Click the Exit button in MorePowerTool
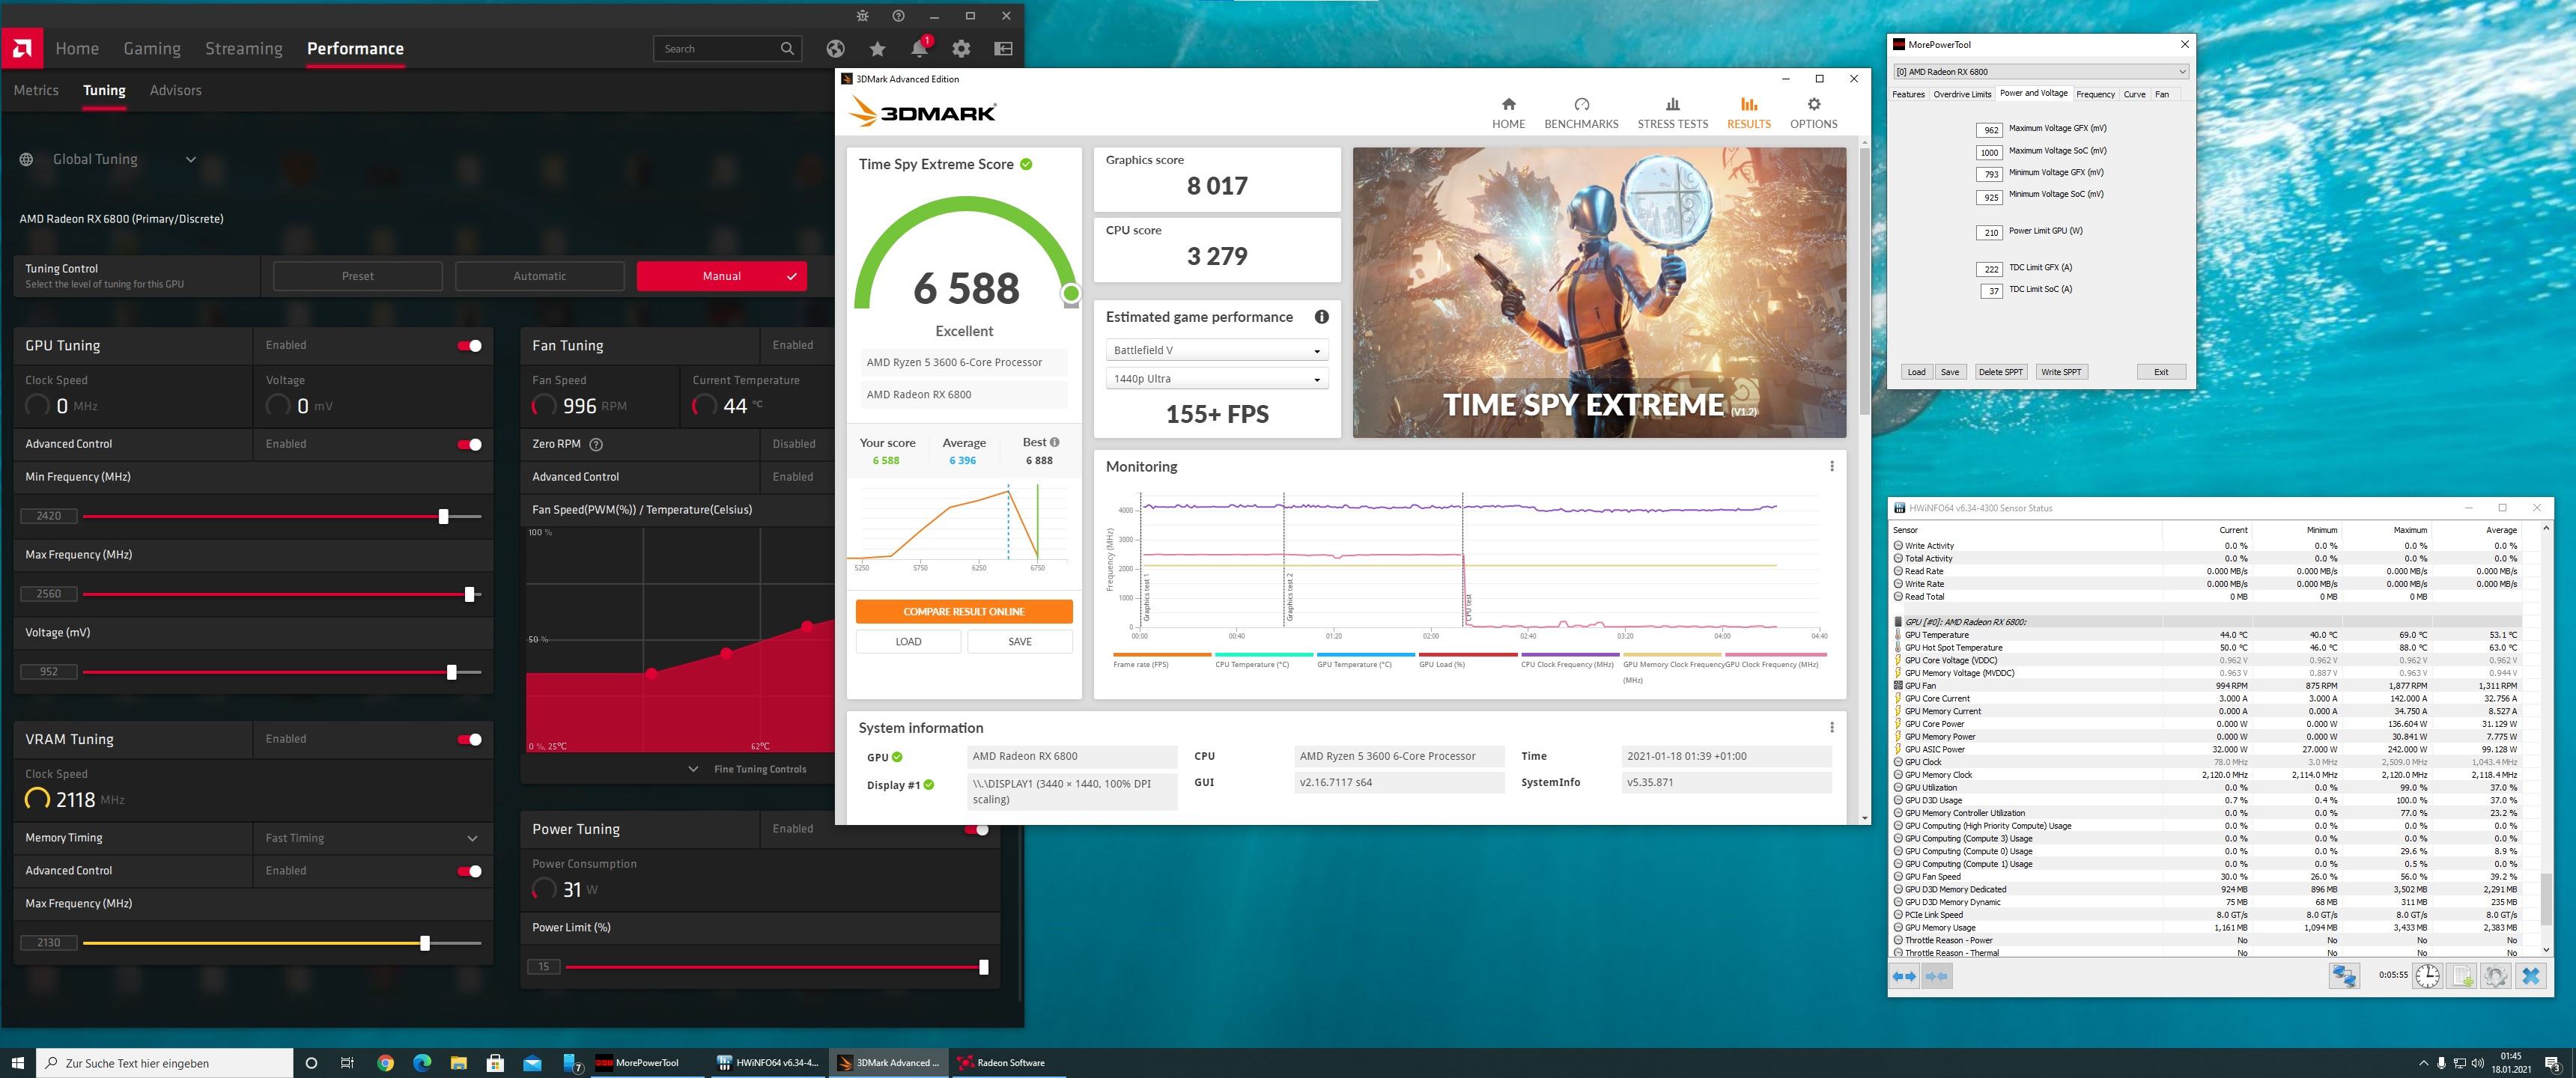The height and width of the screenshot is (1078, 2576). 2160,372
